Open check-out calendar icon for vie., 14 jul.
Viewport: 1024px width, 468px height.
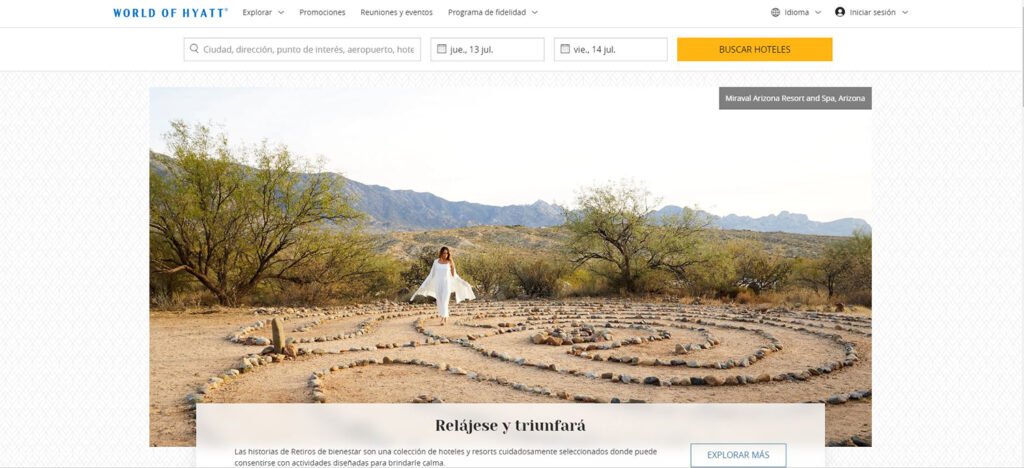coord(565,49)
